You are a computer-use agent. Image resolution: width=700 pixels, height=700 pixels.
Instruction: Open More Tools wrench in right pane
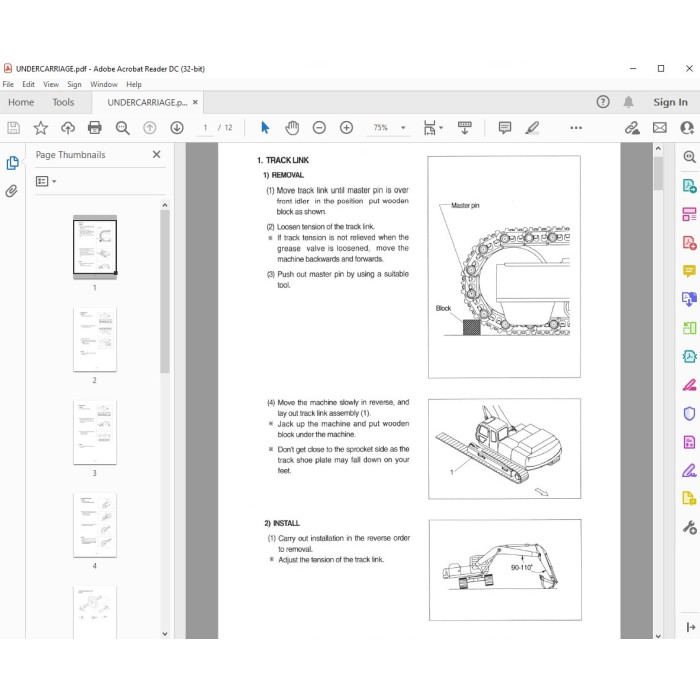pyautogui.click(x=689, y=527)
